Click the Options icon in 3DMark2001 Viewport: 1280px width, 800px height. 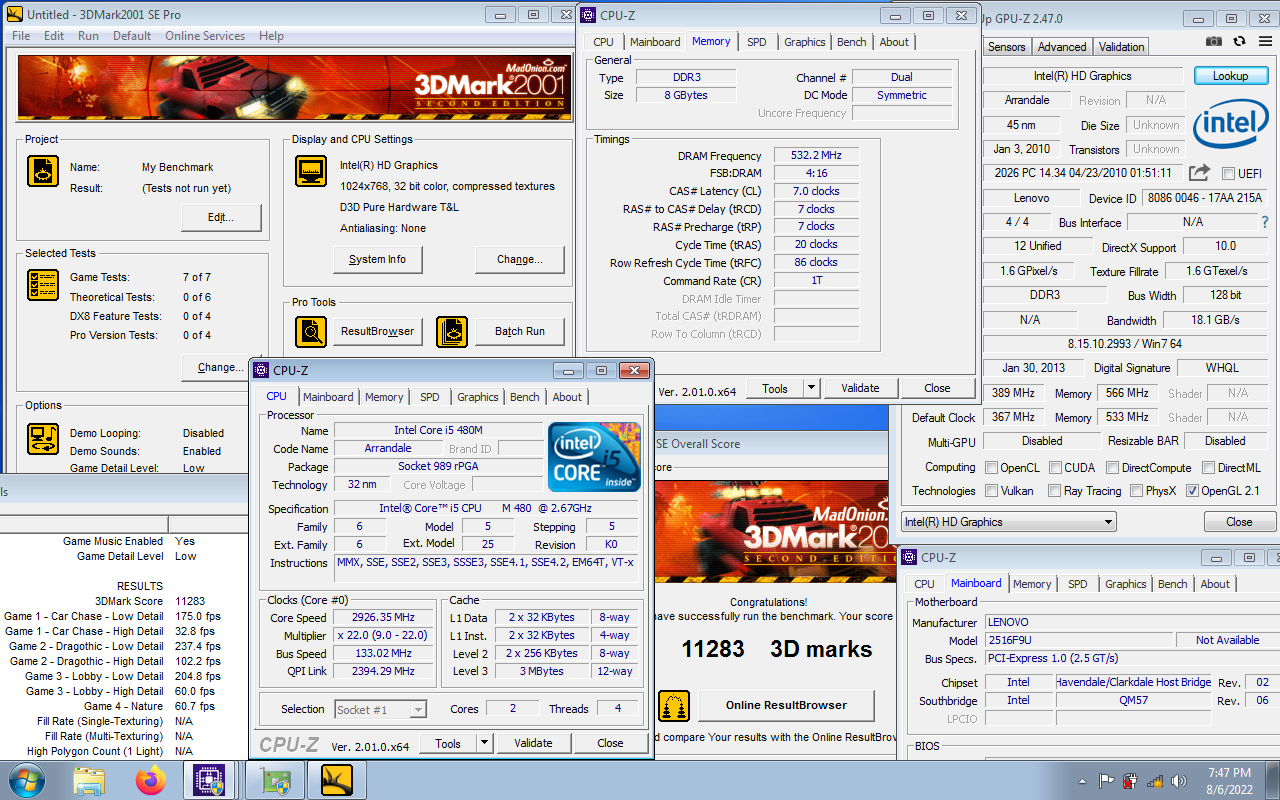click(42, 438)
